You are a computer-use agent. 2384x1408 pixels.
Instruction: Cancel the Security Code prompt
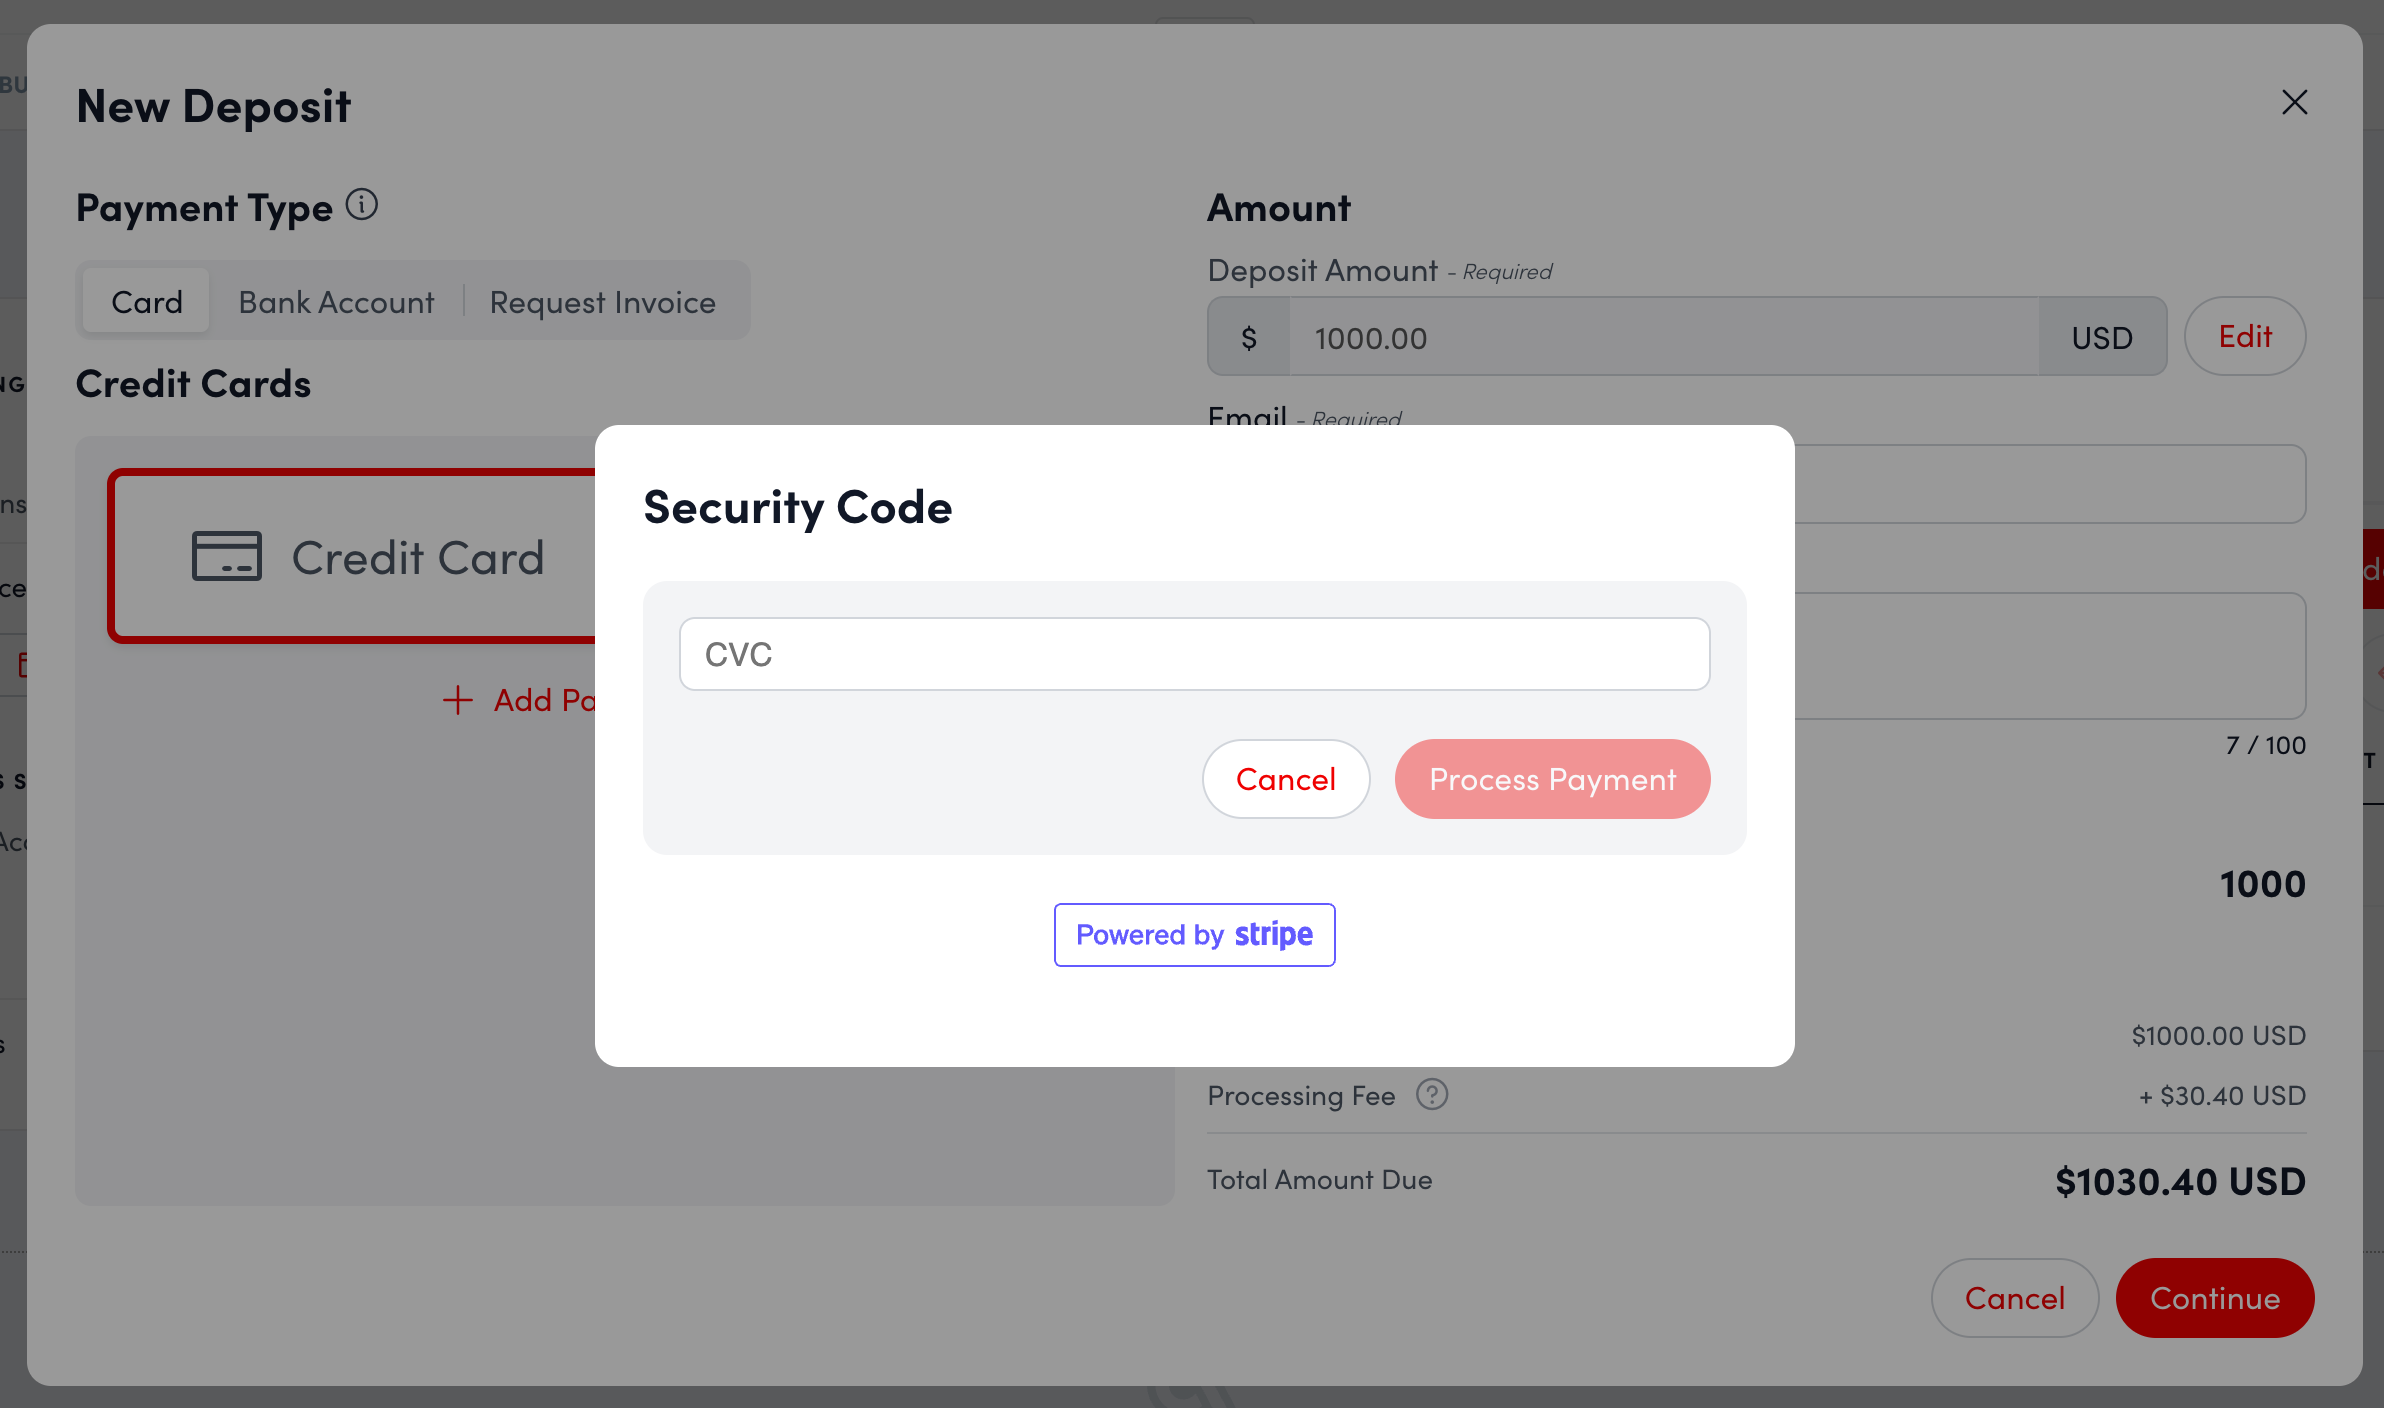pos(1285,779)
